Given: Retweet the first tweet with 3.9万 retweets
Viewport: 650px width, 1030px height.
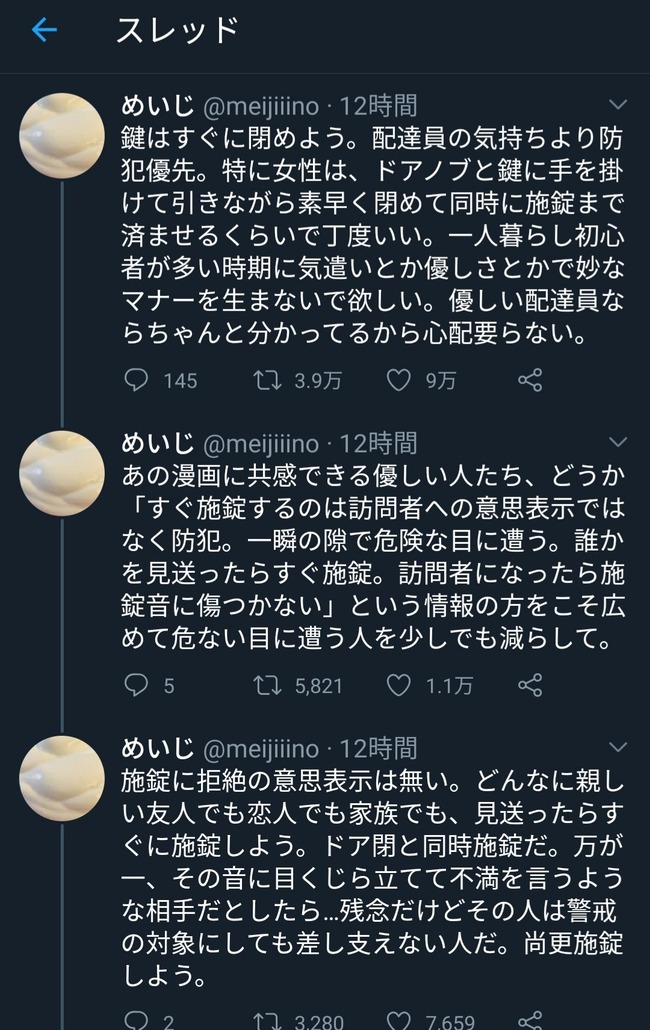Looking at the screenshot, I should [264, 380].
